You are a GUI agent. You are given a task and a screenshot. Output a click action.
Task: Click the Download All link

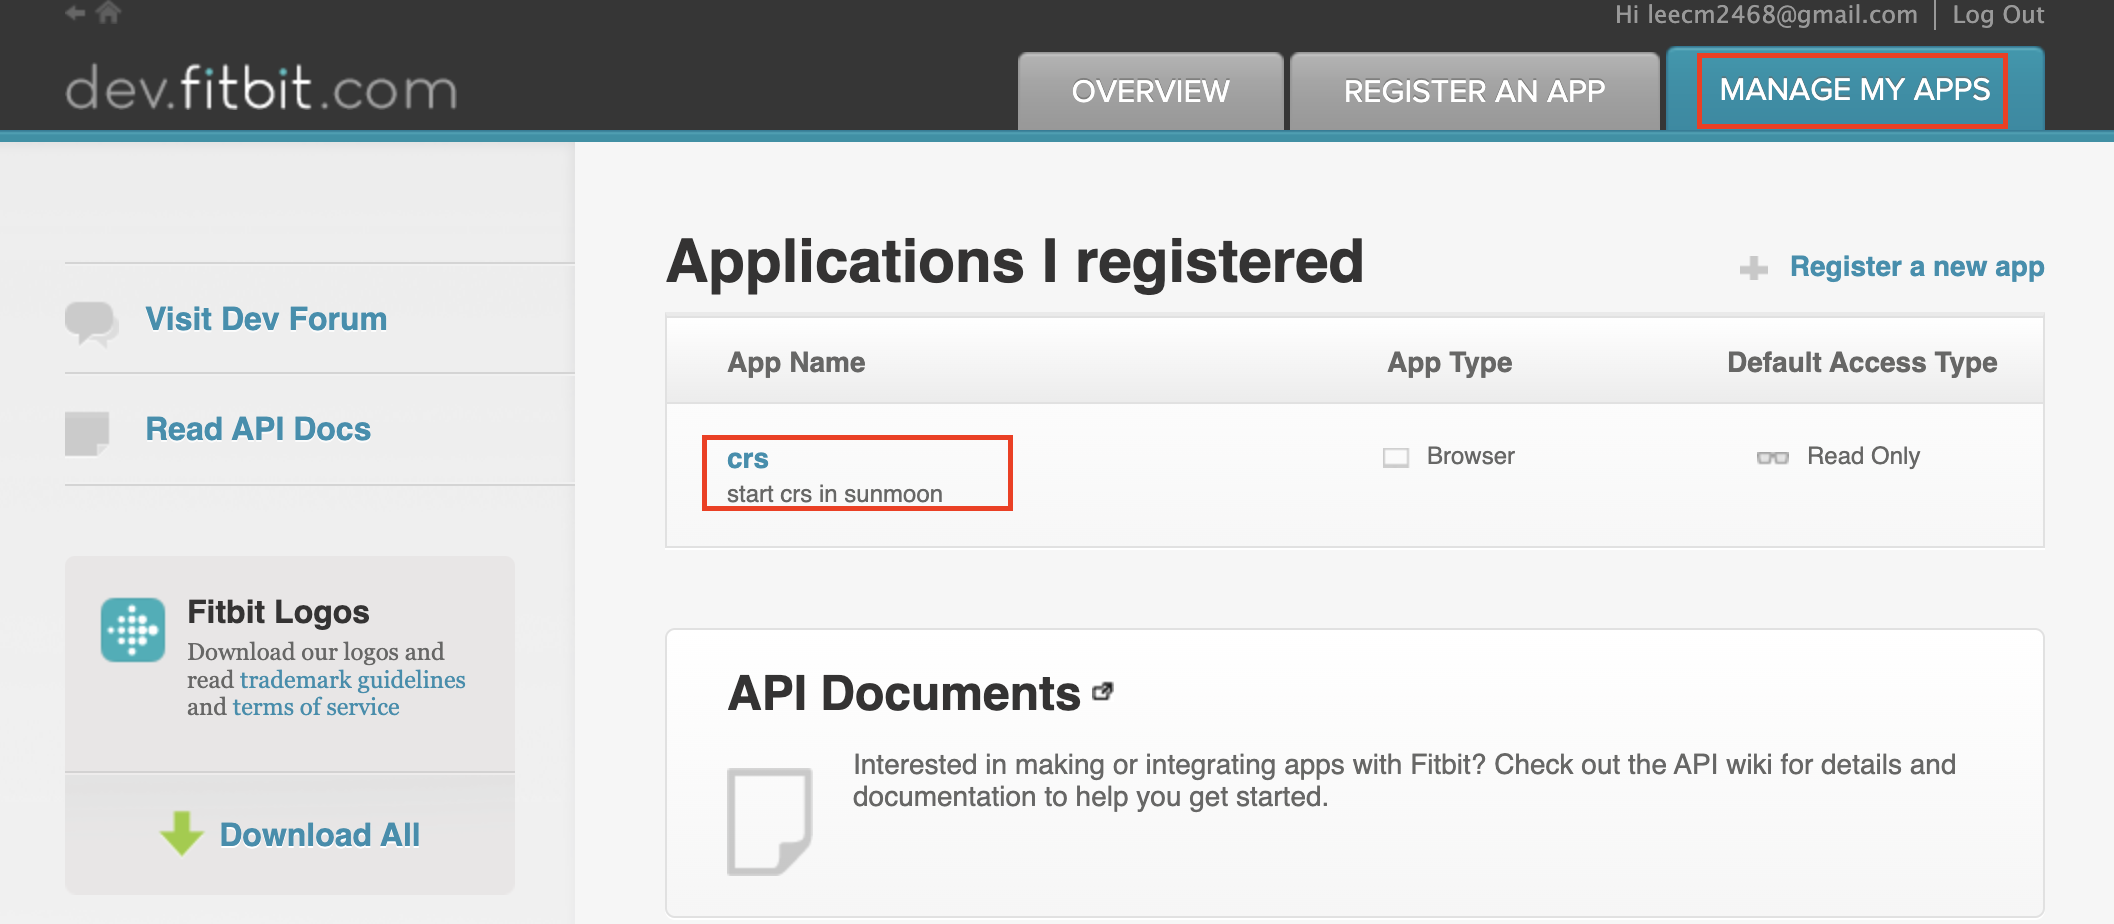coord(320,835)
